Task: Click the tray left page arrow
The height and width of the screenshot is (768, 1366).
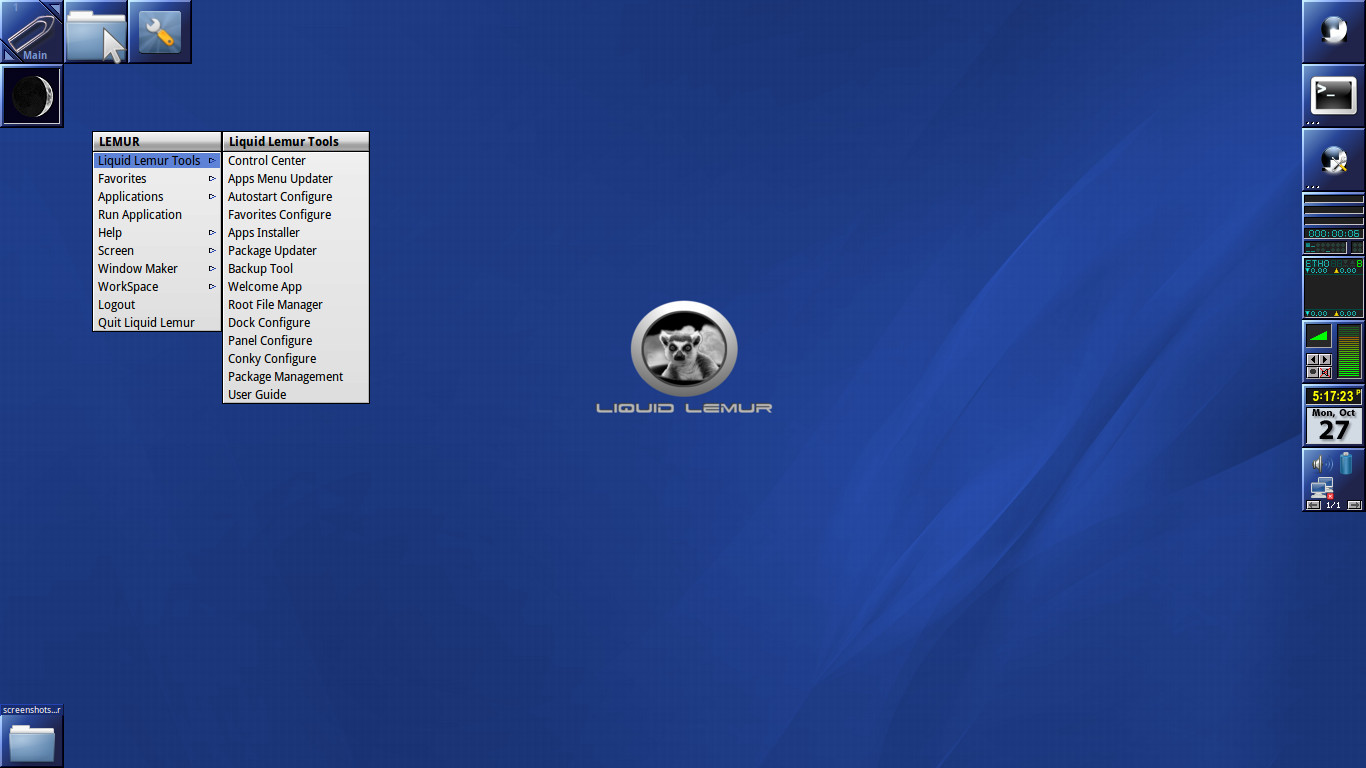Action: point(1314,505)
